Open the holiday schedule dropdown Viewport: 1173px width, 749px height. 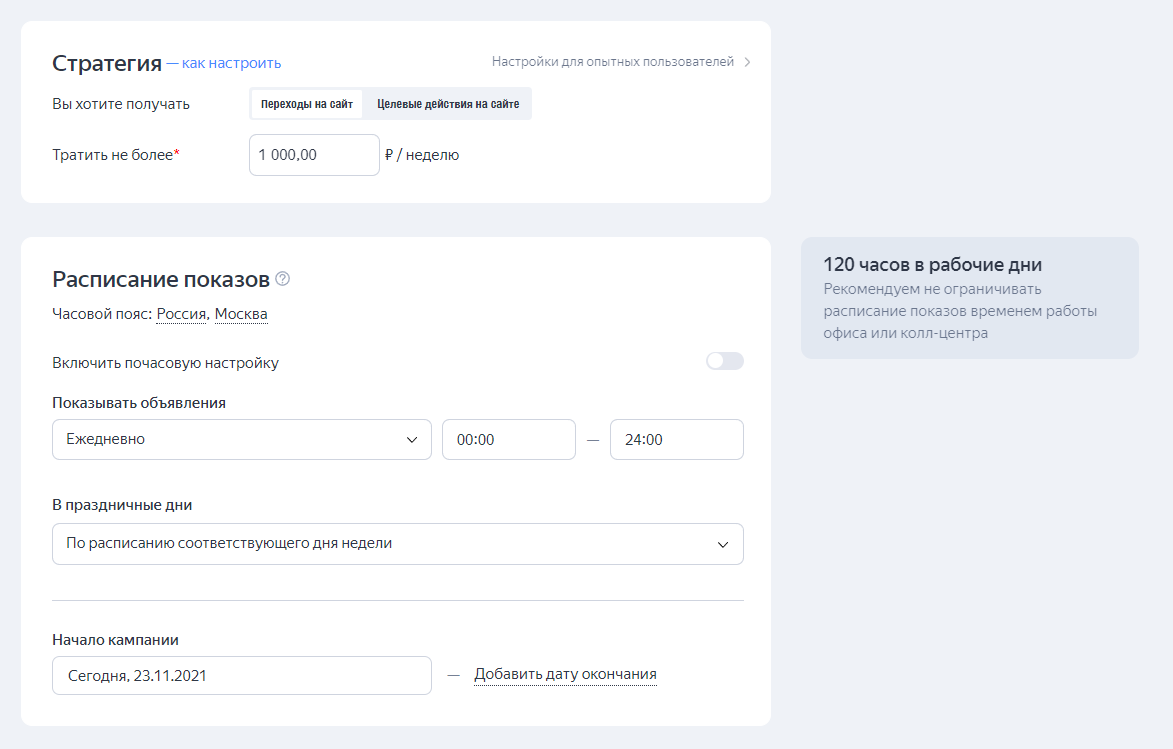click(x=398, y=544)
